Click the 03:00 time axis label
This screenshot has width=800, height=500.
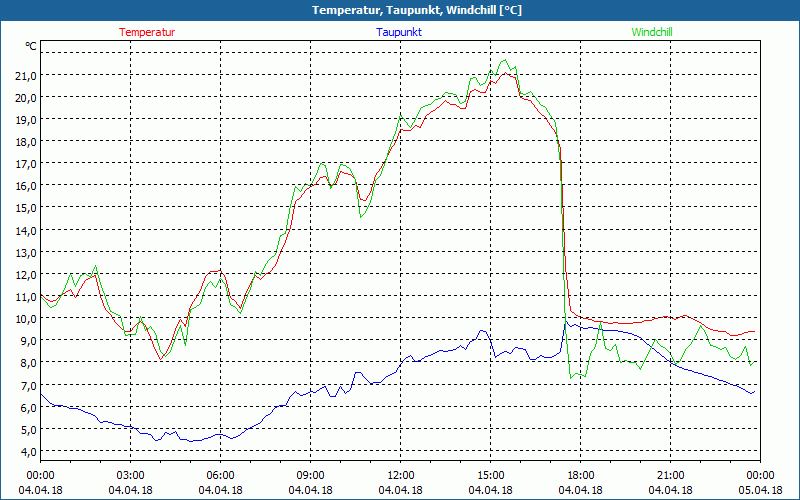coord(131,476)
